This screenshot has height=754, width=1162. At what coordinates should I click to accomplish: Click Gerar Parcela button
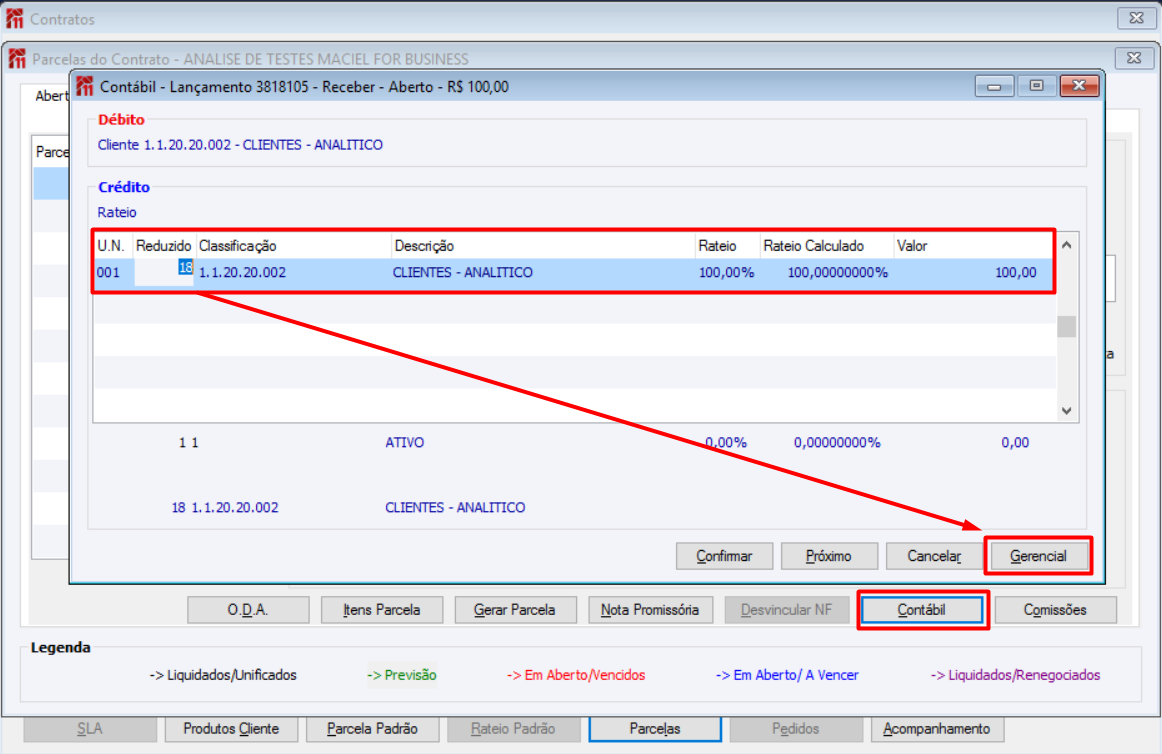click(x=514, y=610)
